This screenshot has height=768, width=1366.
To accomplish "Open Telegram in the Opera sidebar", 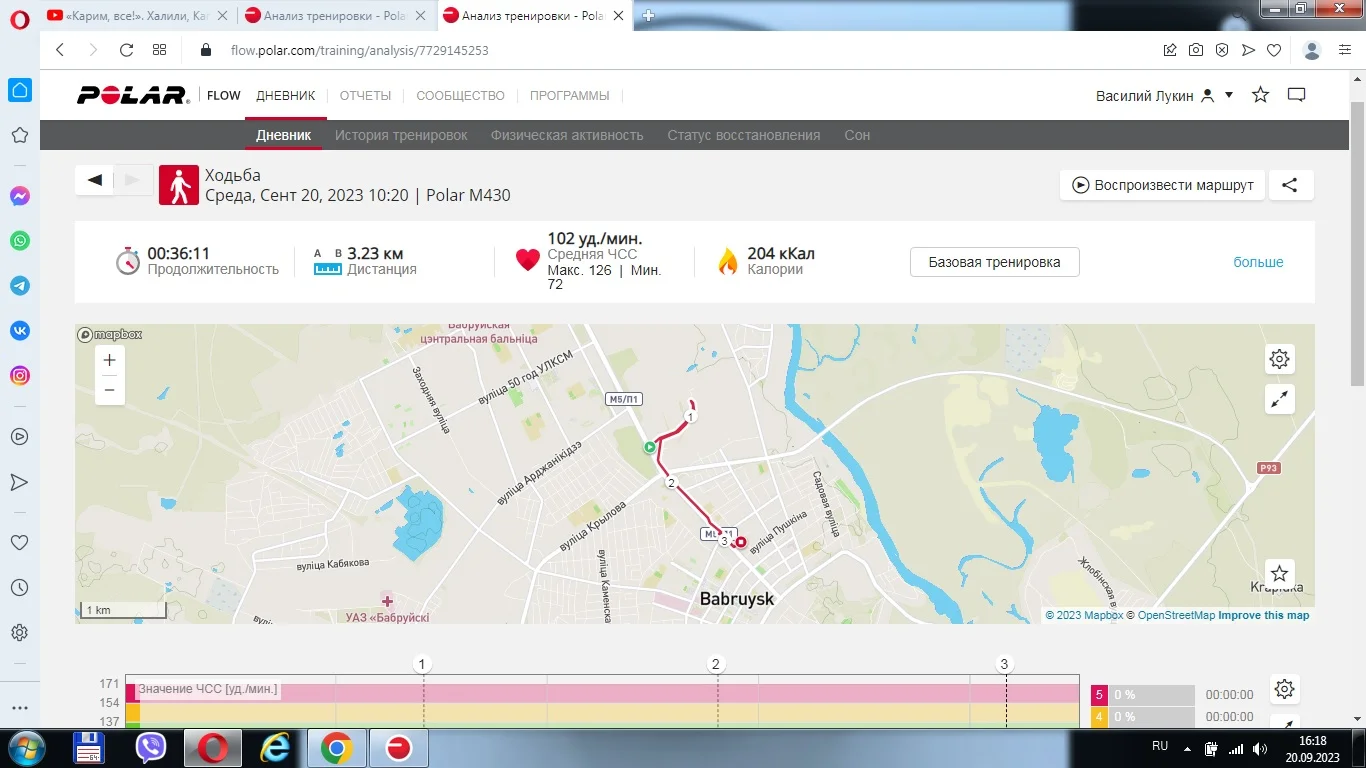I will (x=19, y=286).
